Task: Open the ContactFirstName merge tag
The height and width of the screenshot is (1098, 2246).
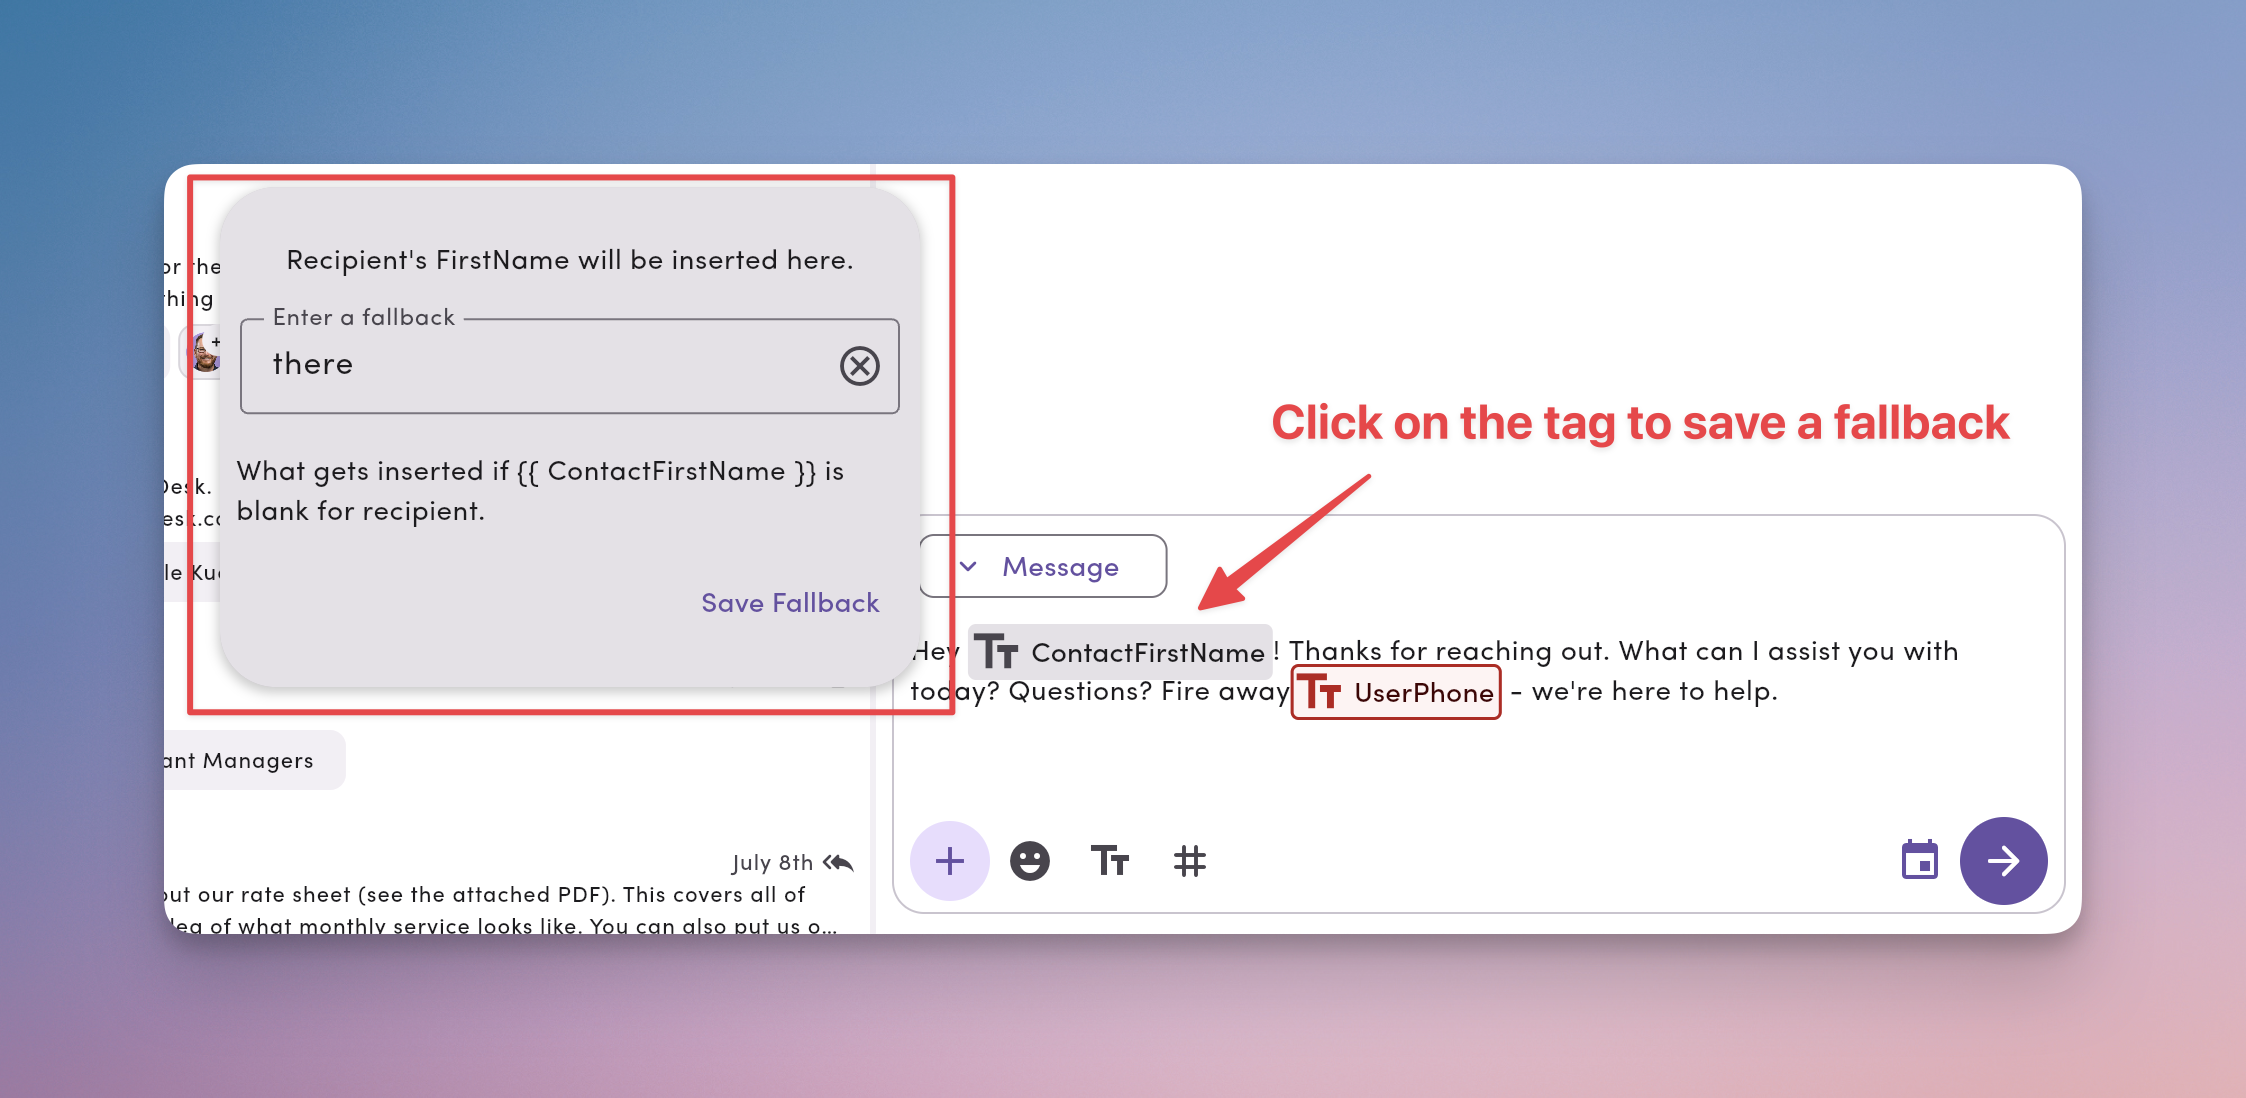Action: 1146,653
